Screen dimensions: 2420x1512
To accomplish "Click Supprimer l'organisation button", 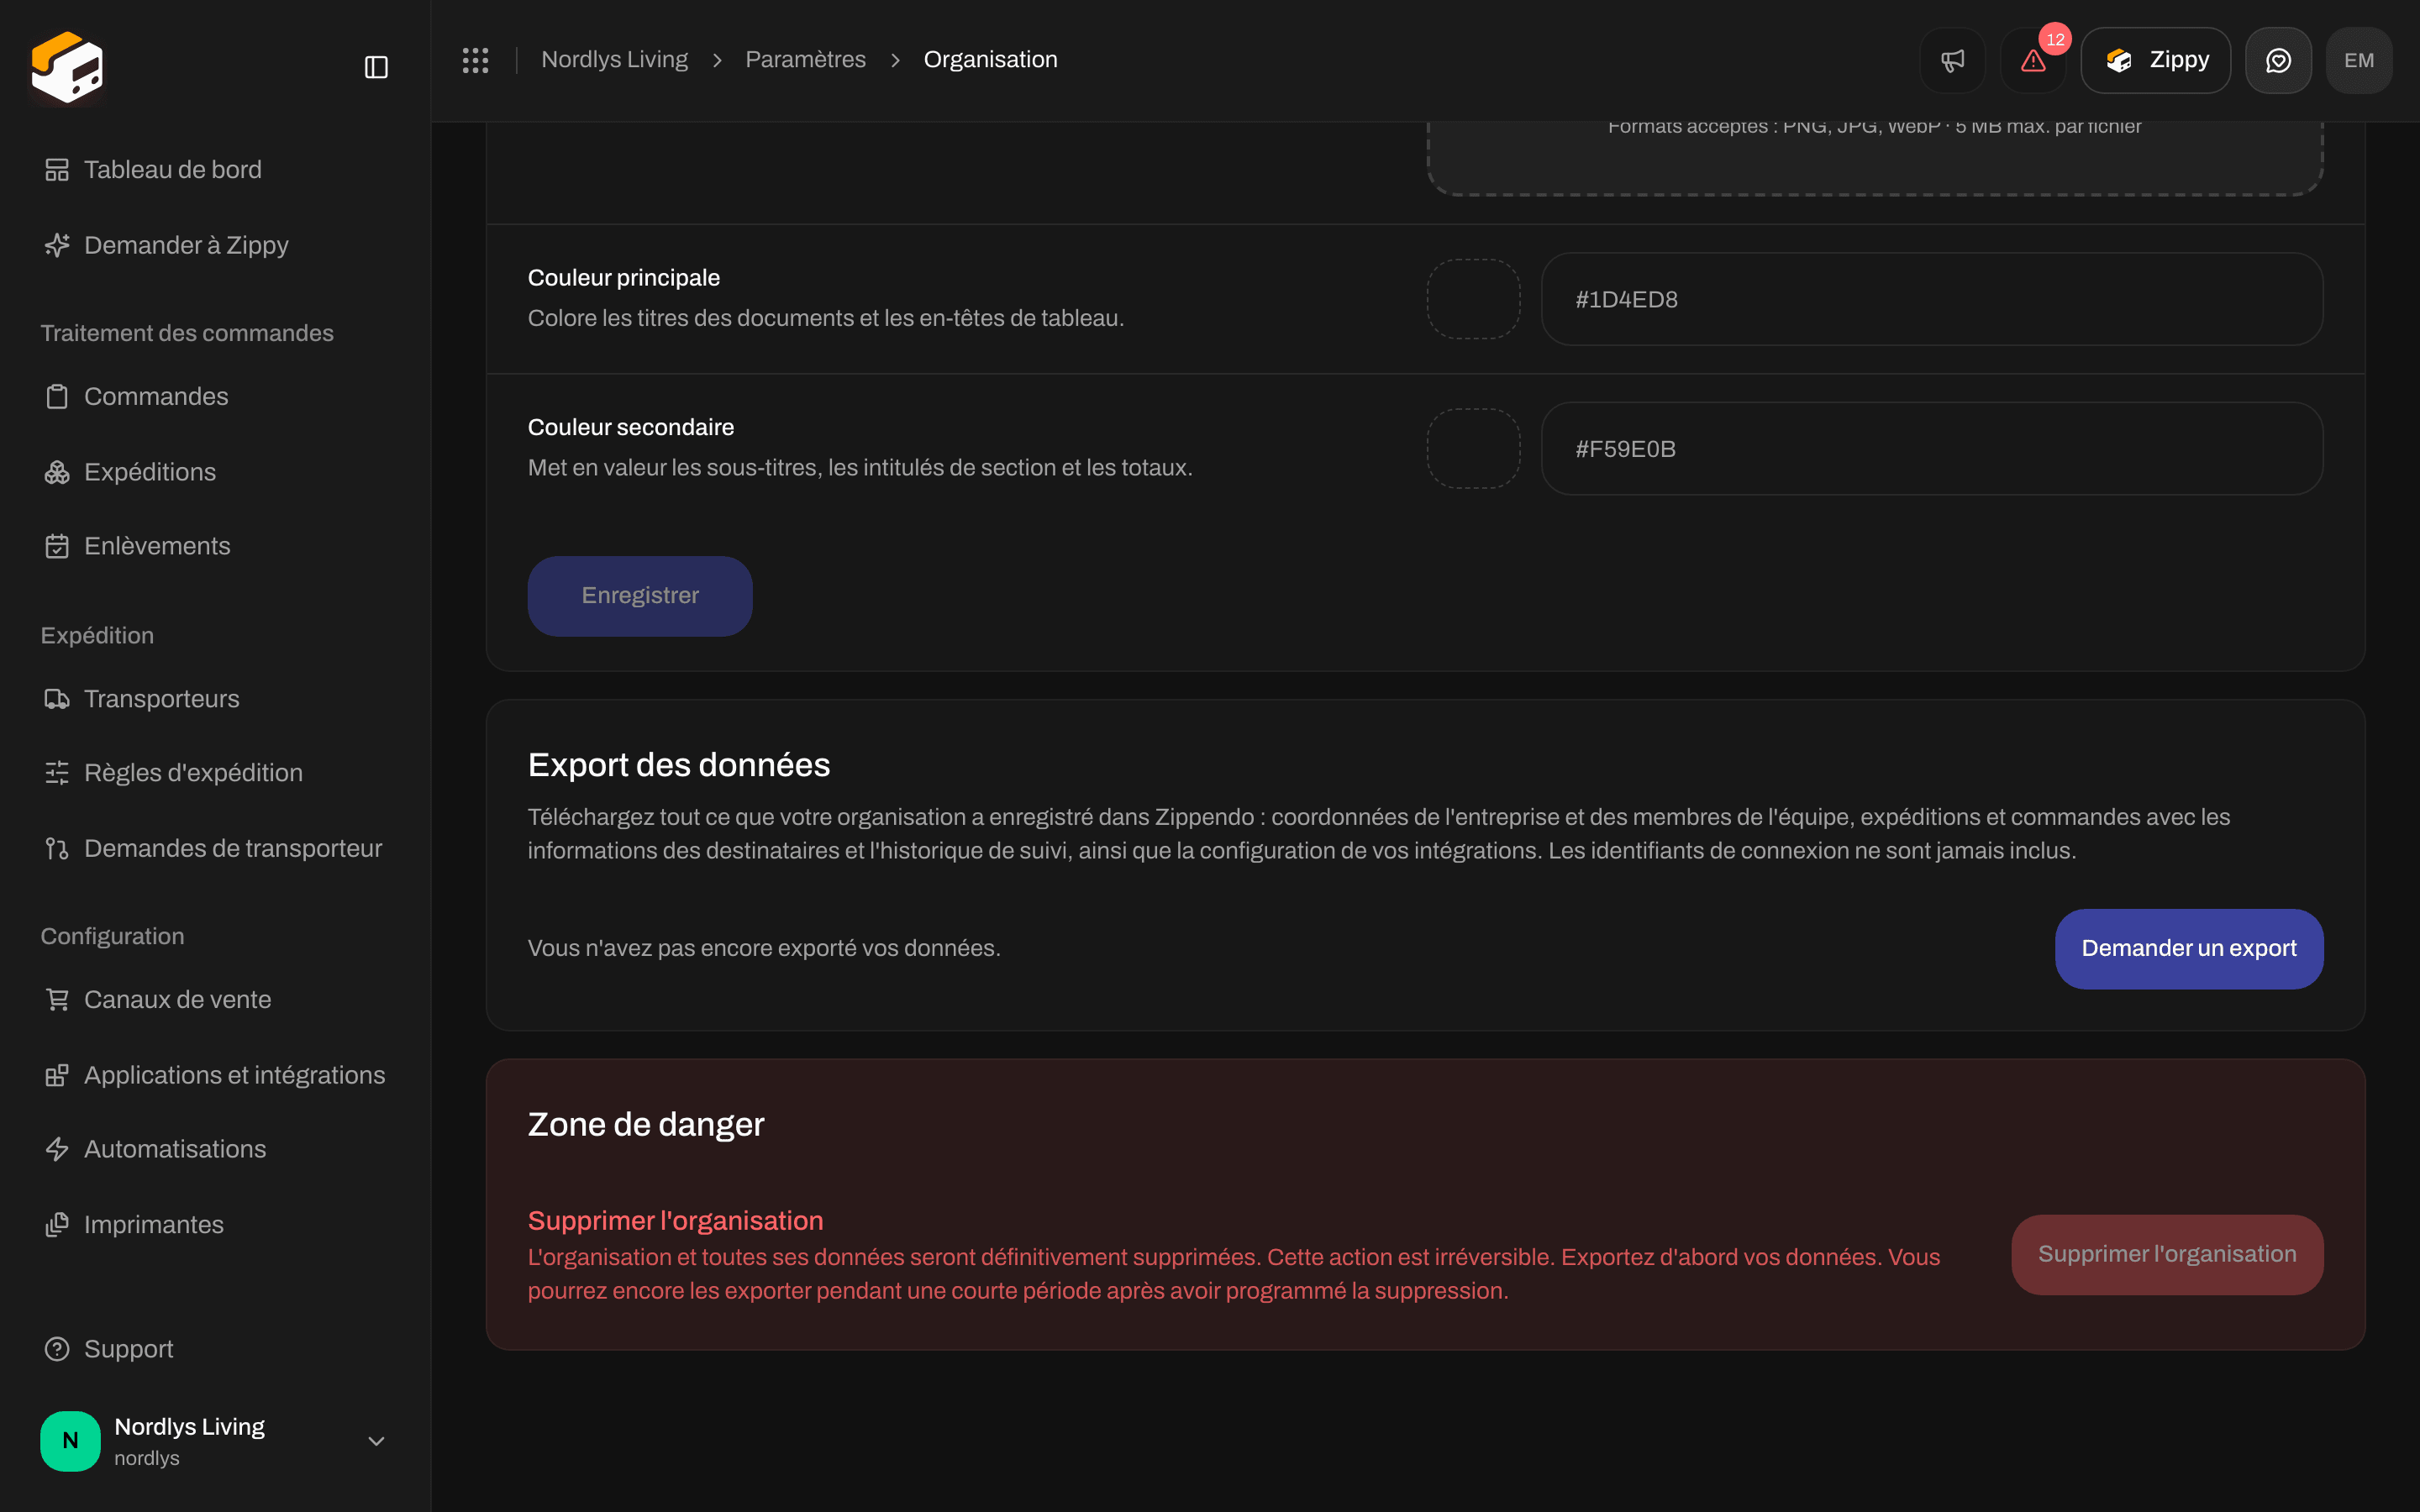I will click(2167, 1254).
